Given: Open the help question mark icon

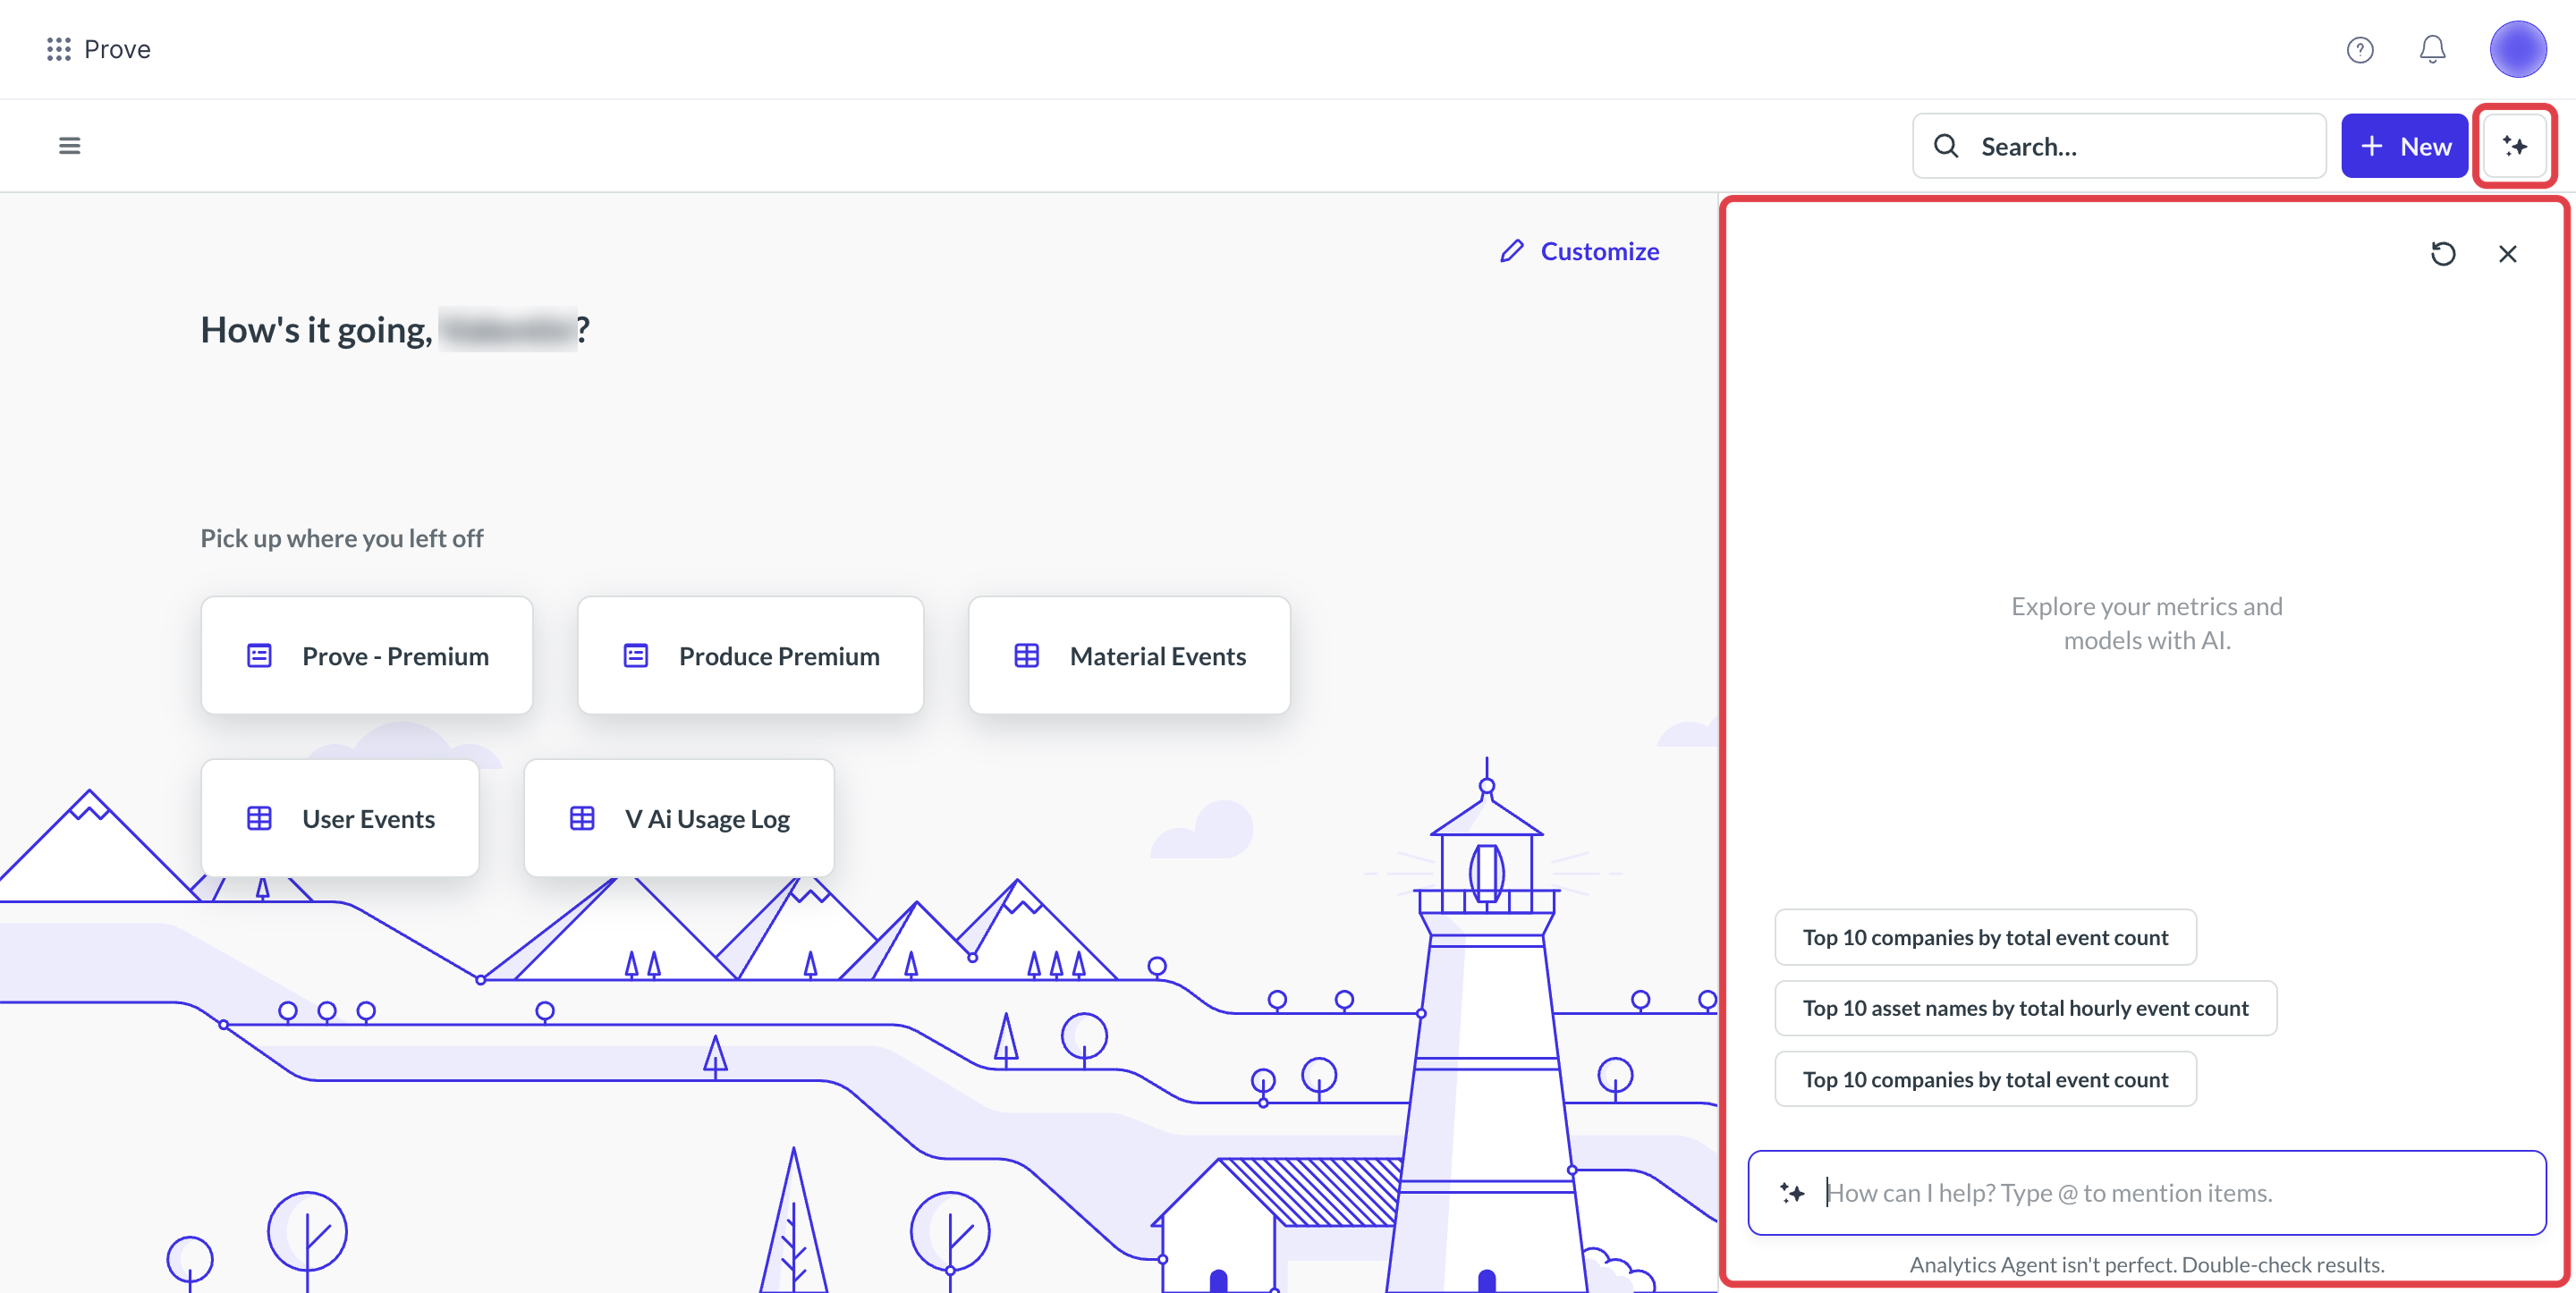Looking at the screenshot, I should click(2360, 49).
